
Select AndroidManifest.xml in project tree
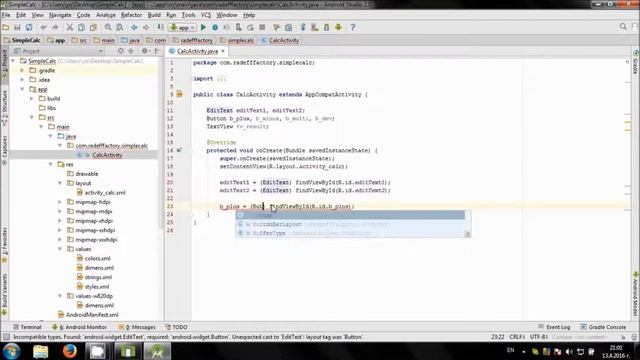(x=92, y=314)
